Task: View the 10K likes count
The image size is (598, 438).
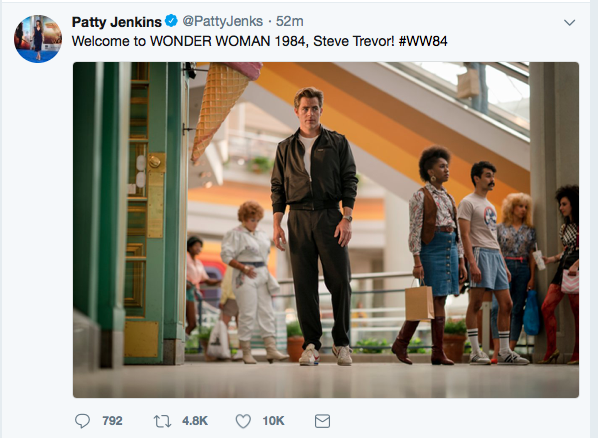Action: point(273,421)
